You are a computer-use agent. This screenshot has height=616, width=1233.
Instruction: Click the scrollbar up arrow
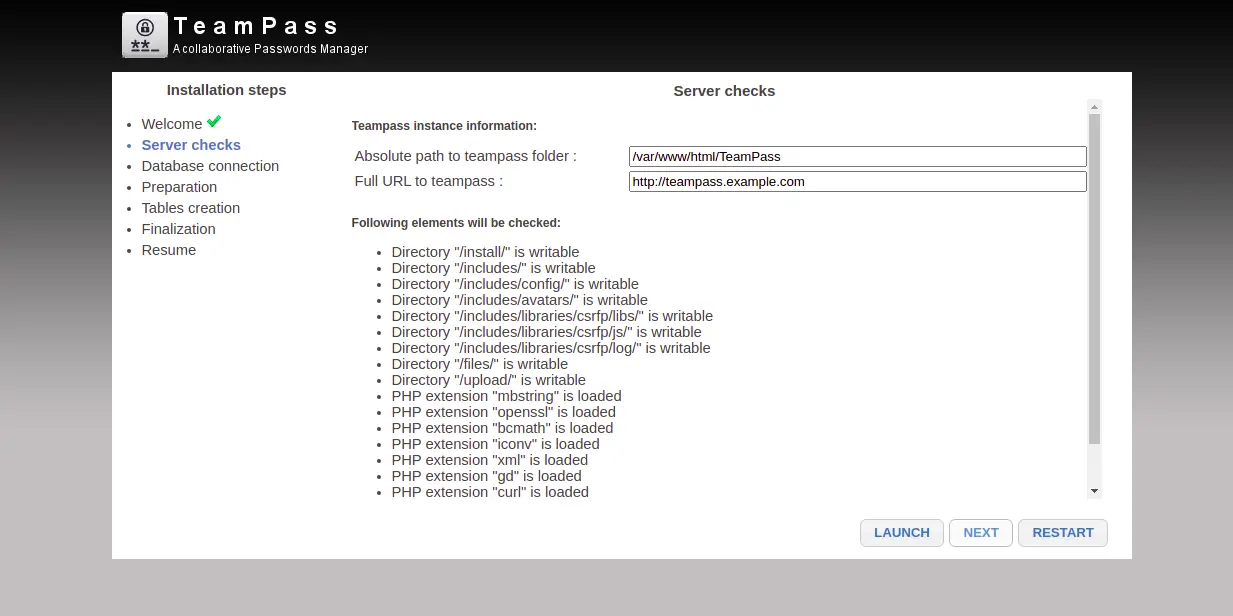pyautogui.click(x=1094, y=106)
